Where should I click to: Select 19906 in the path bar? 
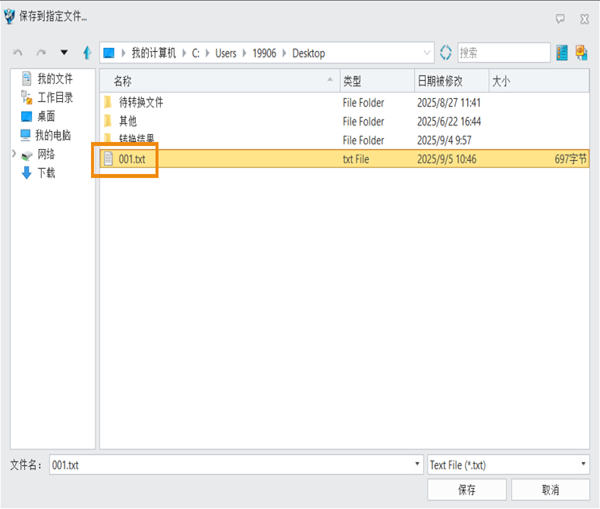click(264, 53)
